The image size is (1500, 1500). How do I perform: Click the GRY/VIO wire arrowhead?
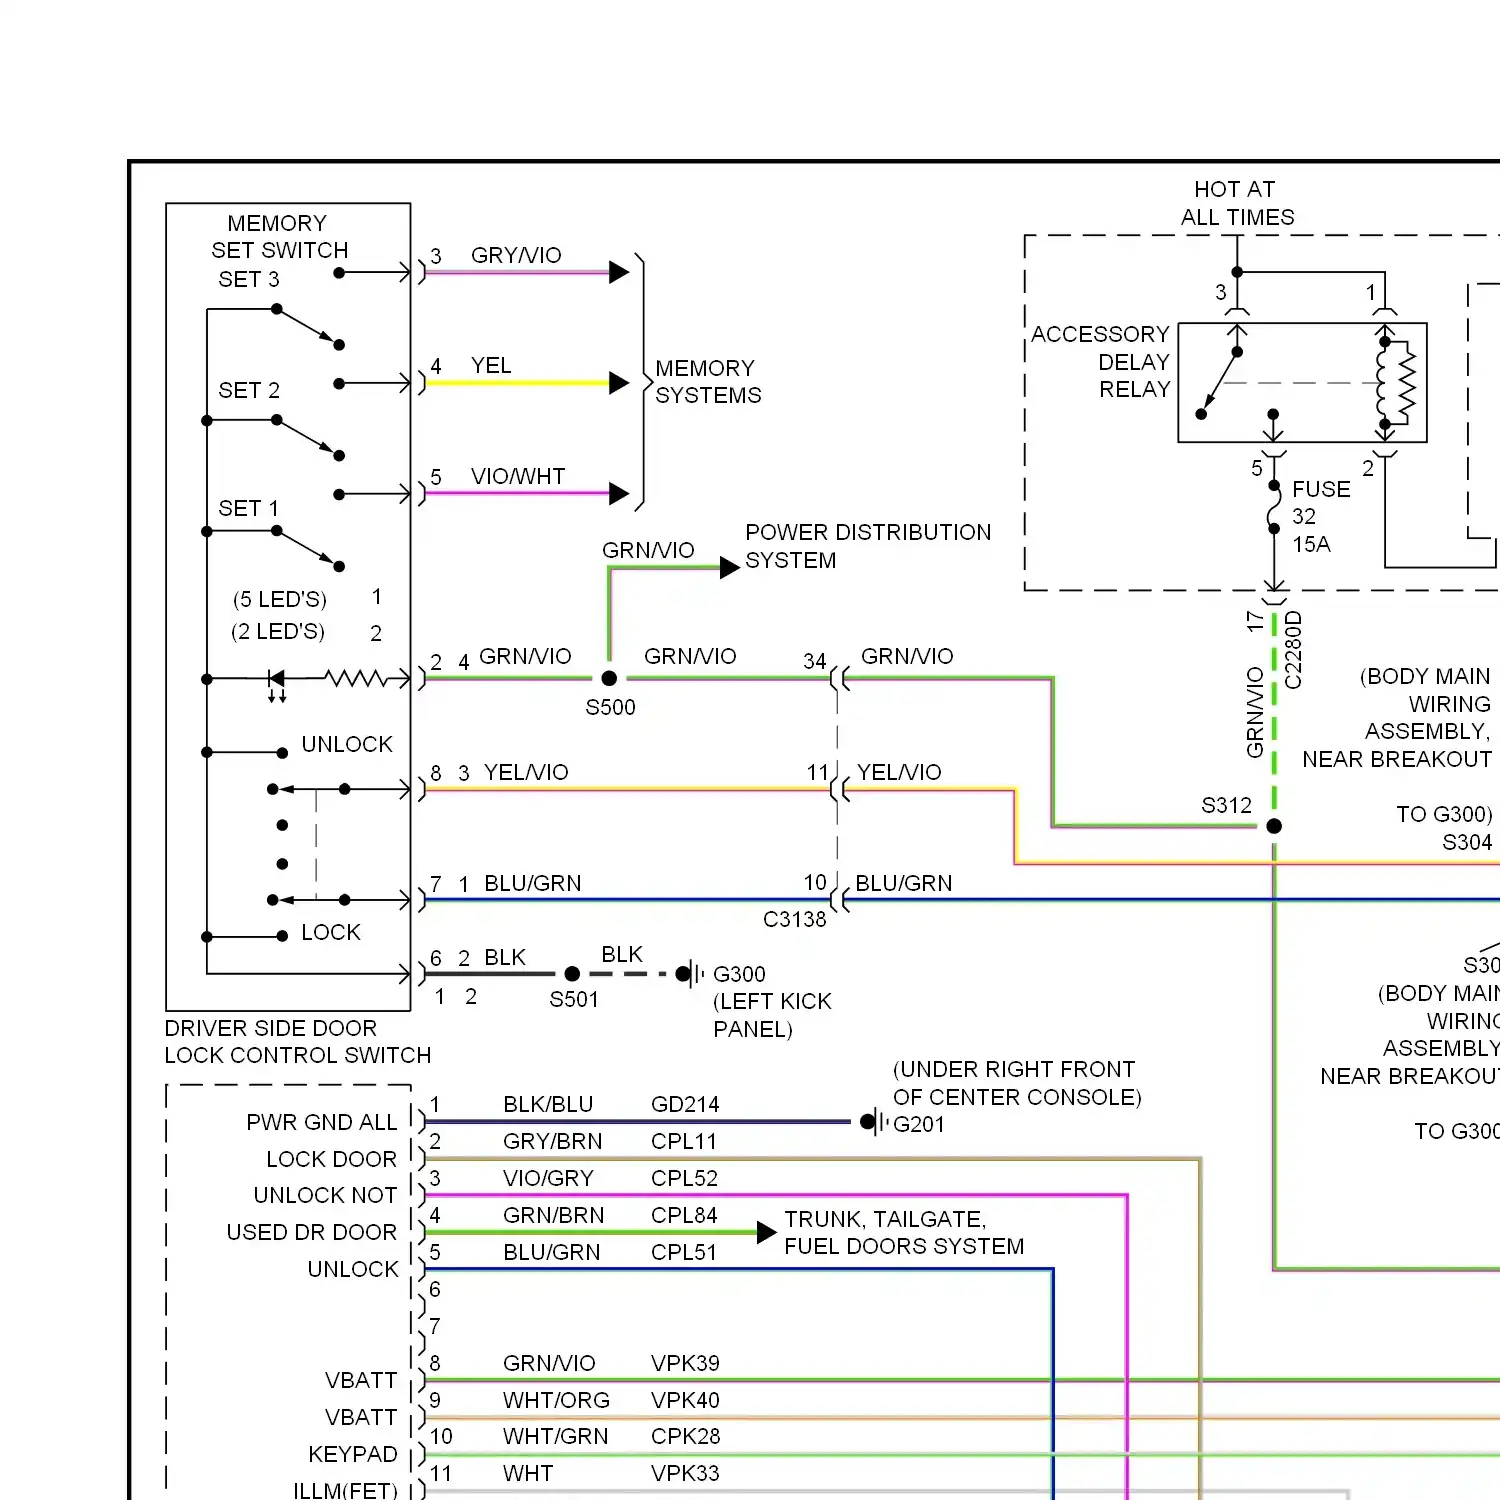(619, 272)
